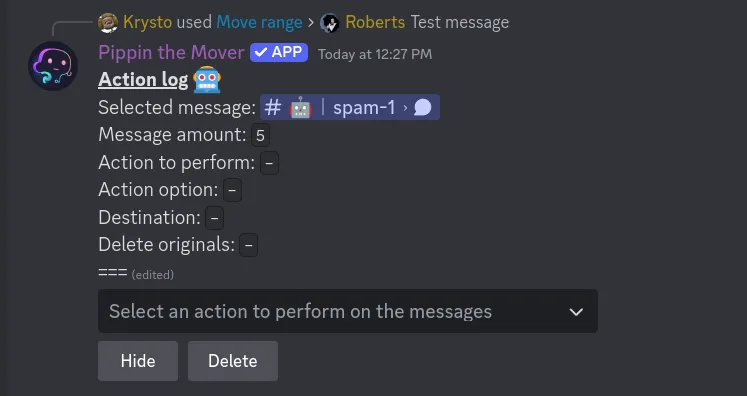Jump to spam-1 channel message link

click(x=350, y=108)
